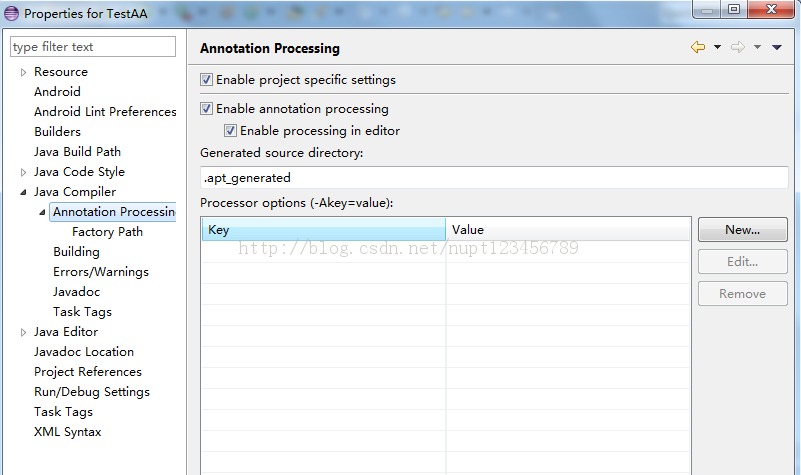The height and width of the screenshot is (475, 801).
Task: Click the Generated source directory field
Action: 494,178
